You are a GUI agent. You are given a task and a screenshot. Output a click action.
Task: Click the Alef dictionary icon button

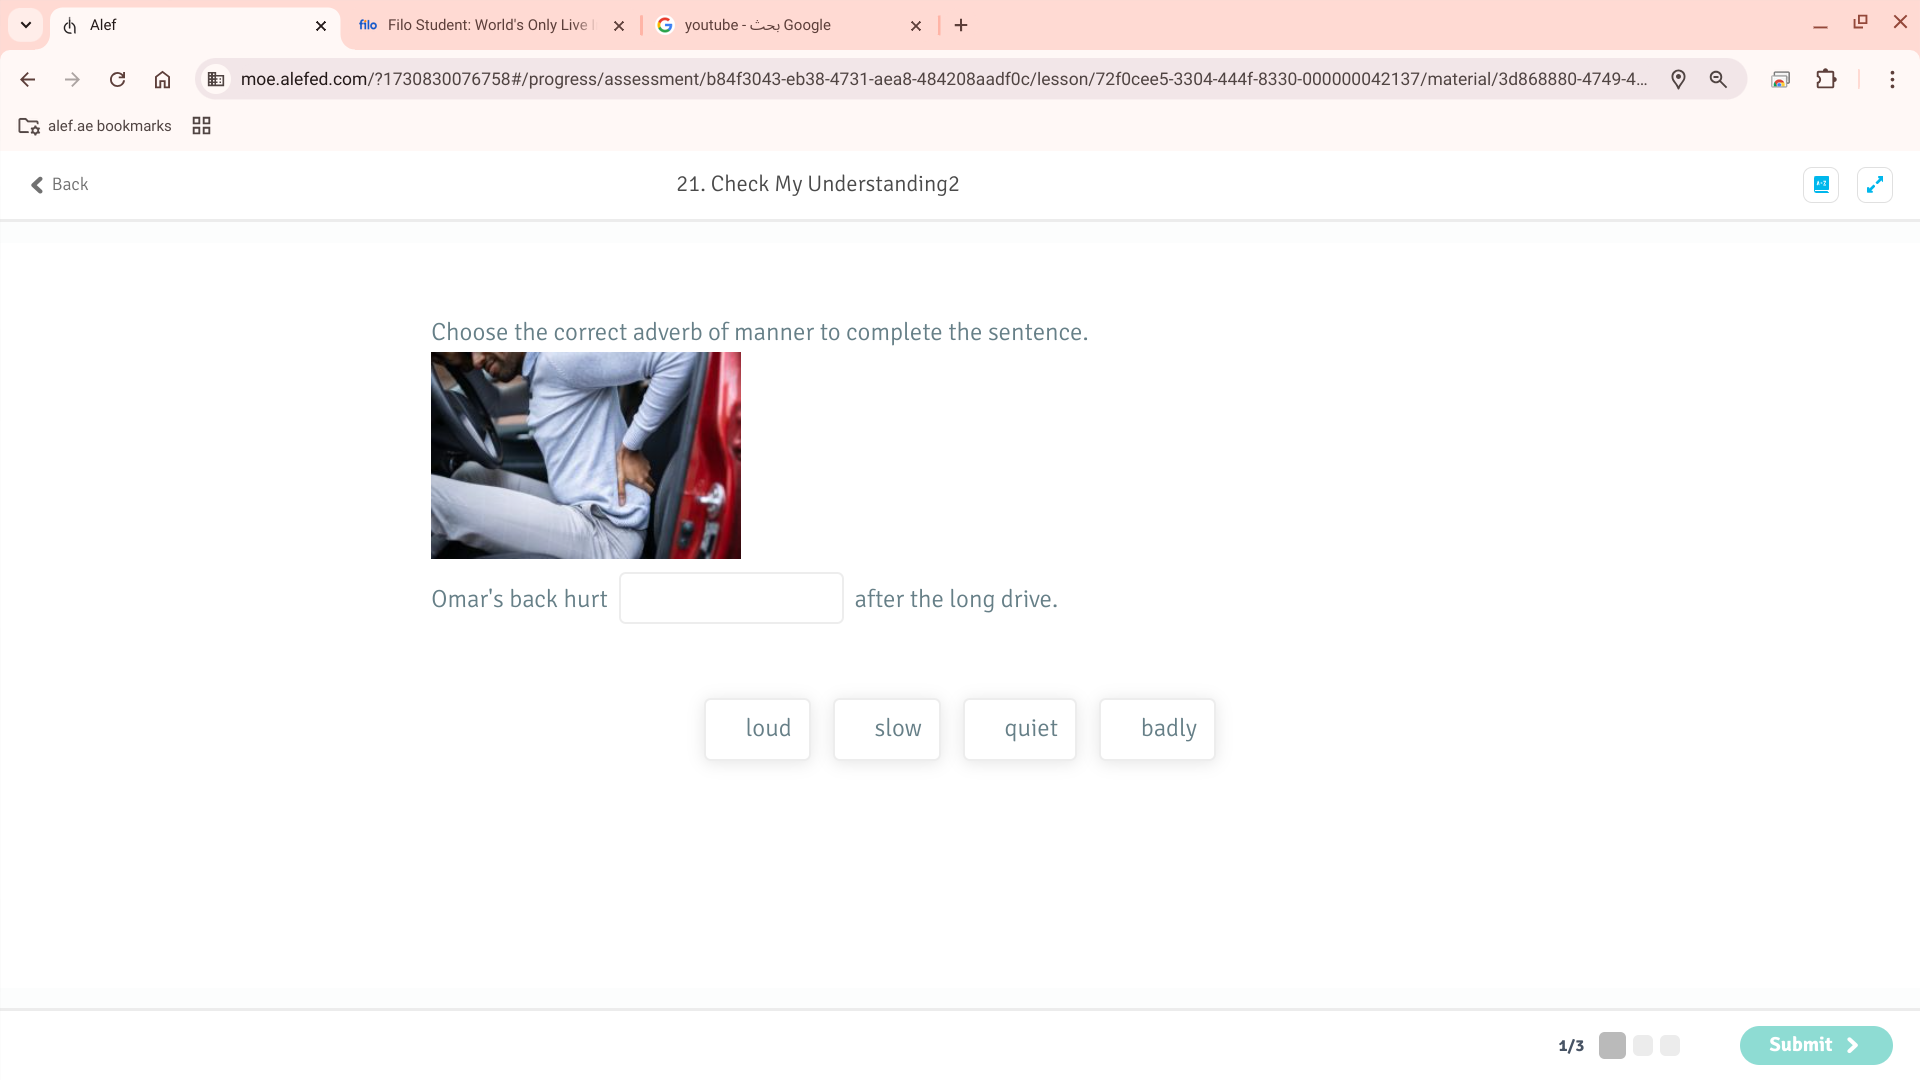coord(1820,185)
